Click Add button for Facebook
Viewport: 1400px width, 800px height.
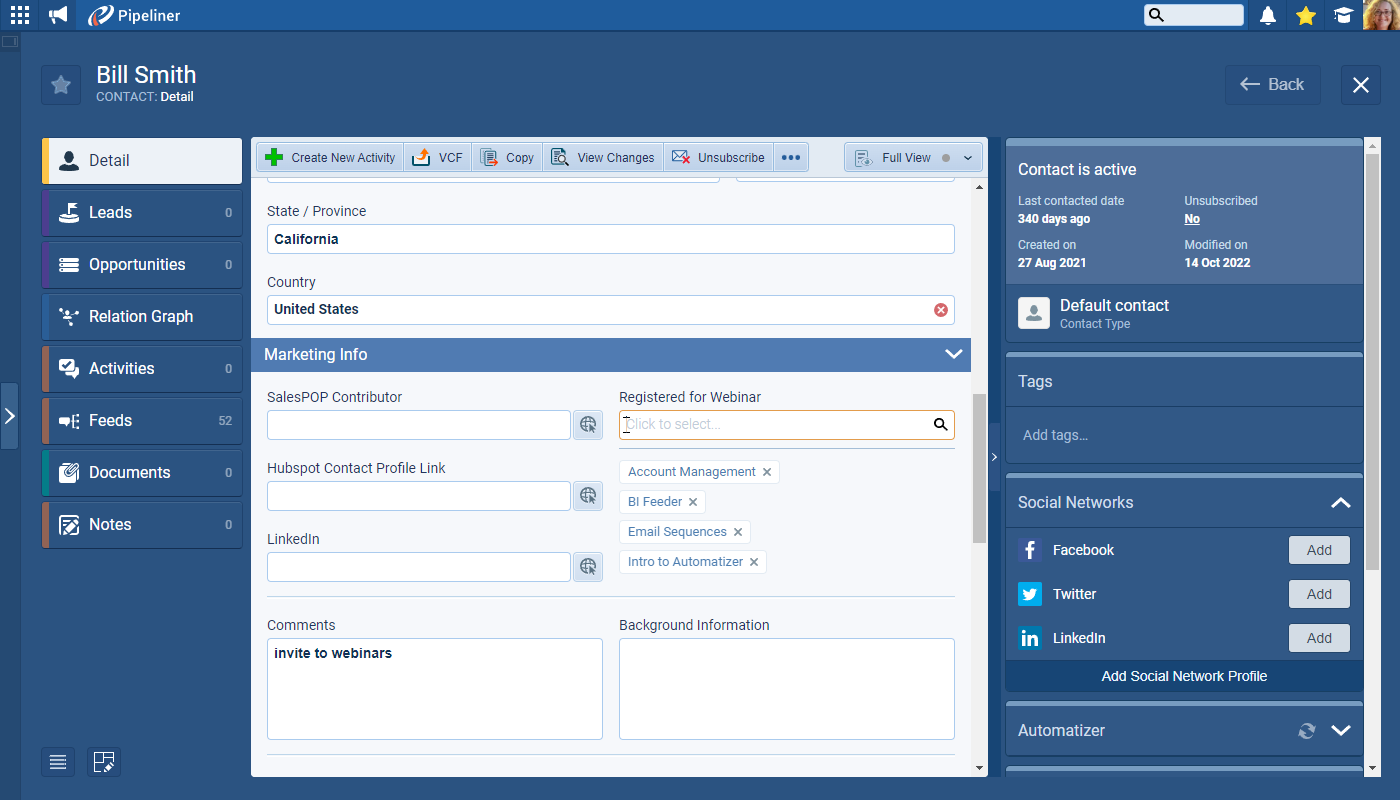pyautogui.click(x=1319, y=550)
